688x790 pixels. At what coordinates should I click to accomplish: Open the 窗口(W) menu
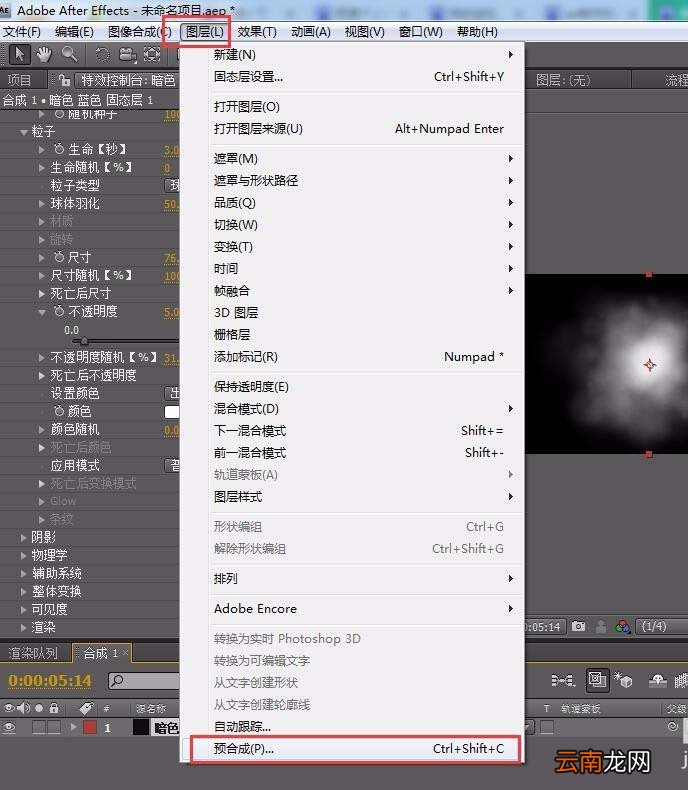[421, 32]
